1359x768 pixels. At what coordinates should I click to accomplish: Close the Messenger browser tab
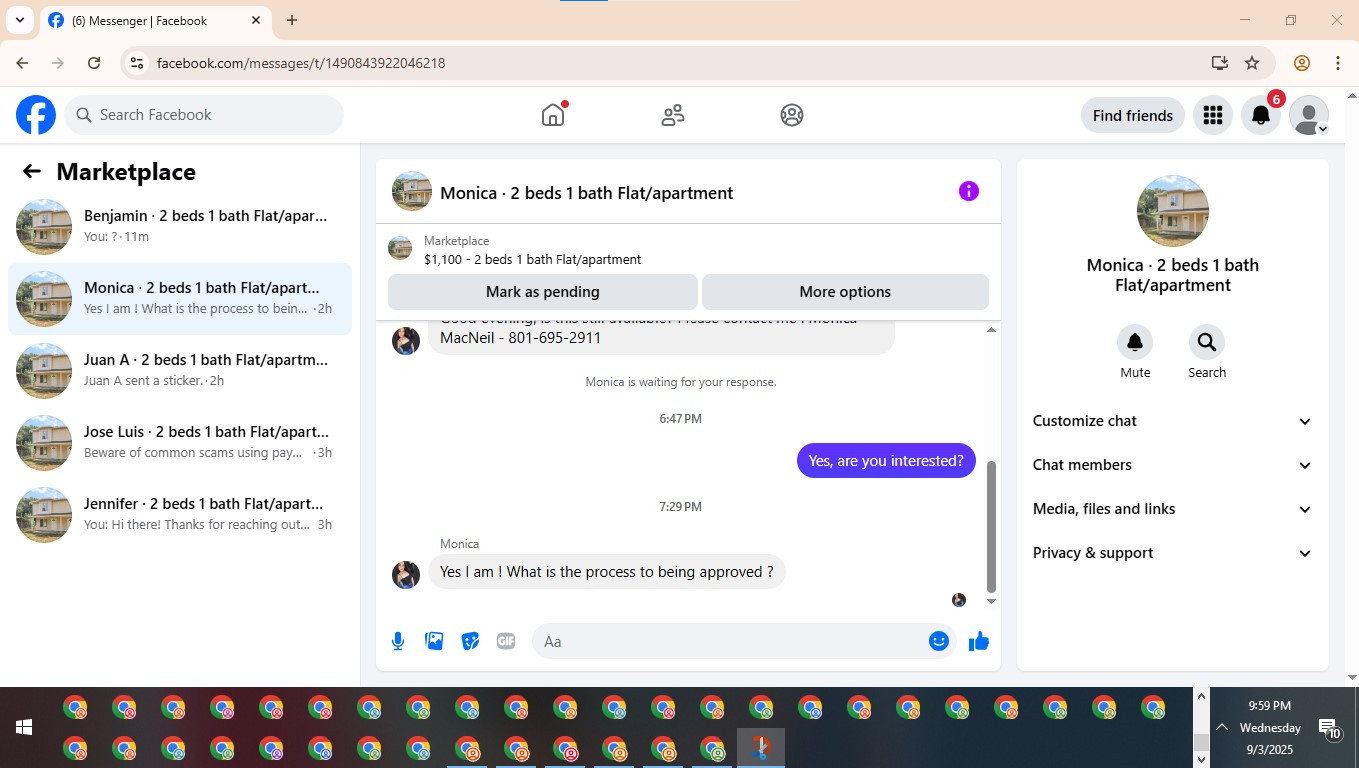(x=256, y=20)
